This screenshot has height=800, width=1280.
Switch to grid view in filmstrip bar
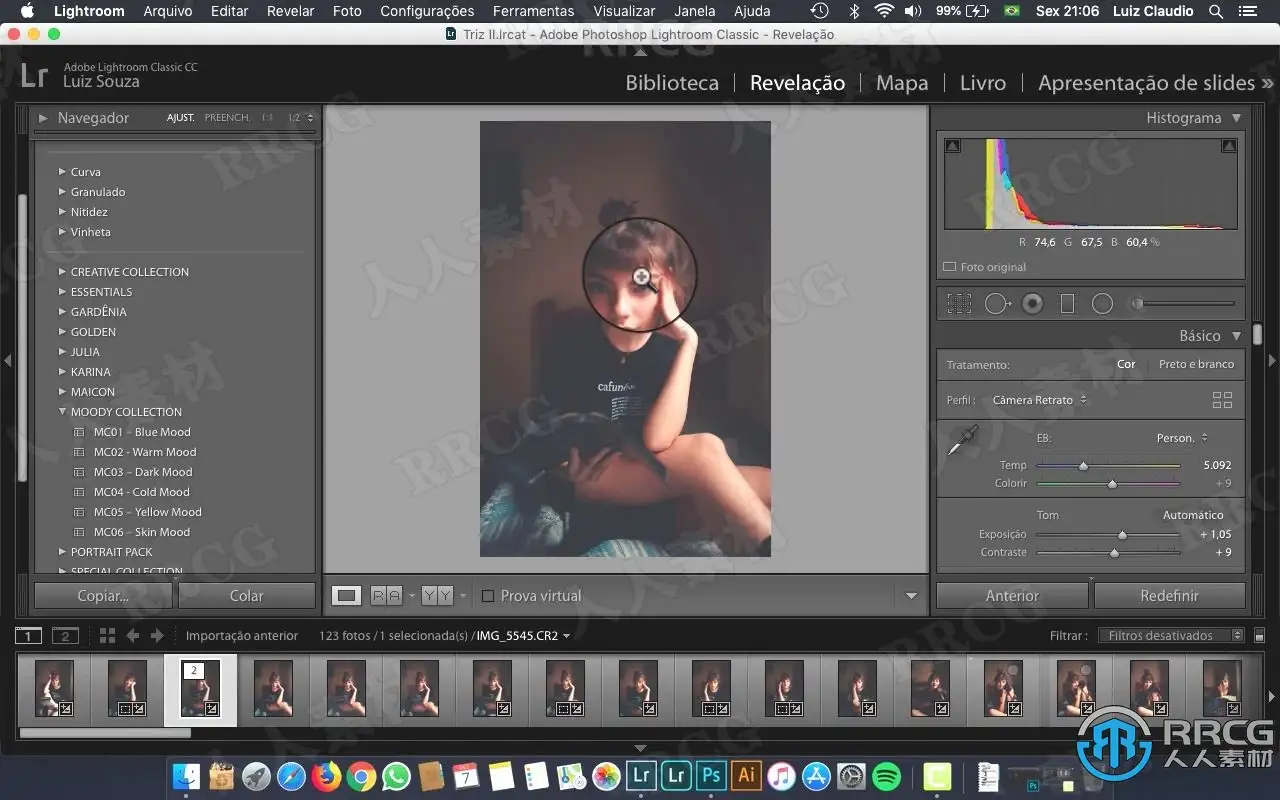(x=107, y=636)
